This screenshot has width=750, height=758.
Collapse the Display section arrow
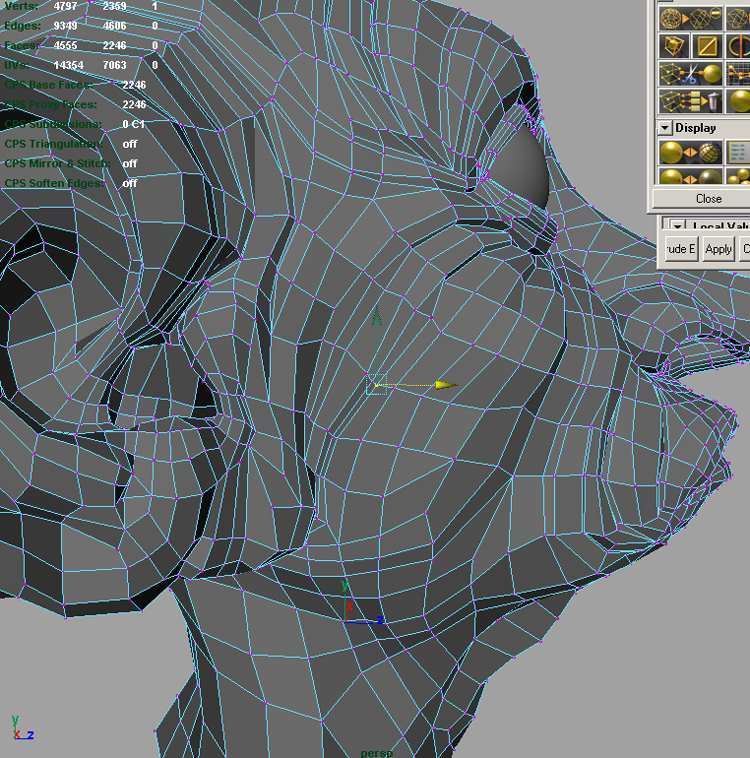pyautogui.click(x=665, y=128)
